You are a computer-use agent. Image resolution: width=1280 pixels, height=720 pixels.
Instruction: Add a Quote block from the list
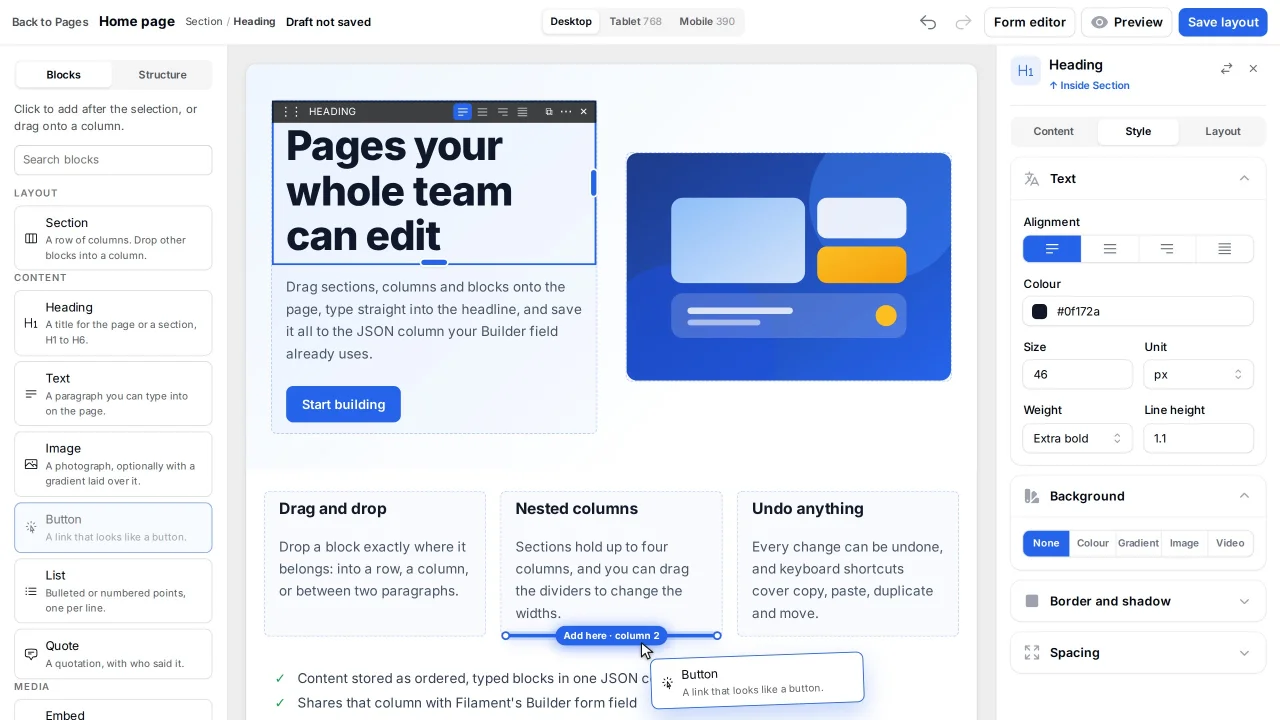point(113,653)
